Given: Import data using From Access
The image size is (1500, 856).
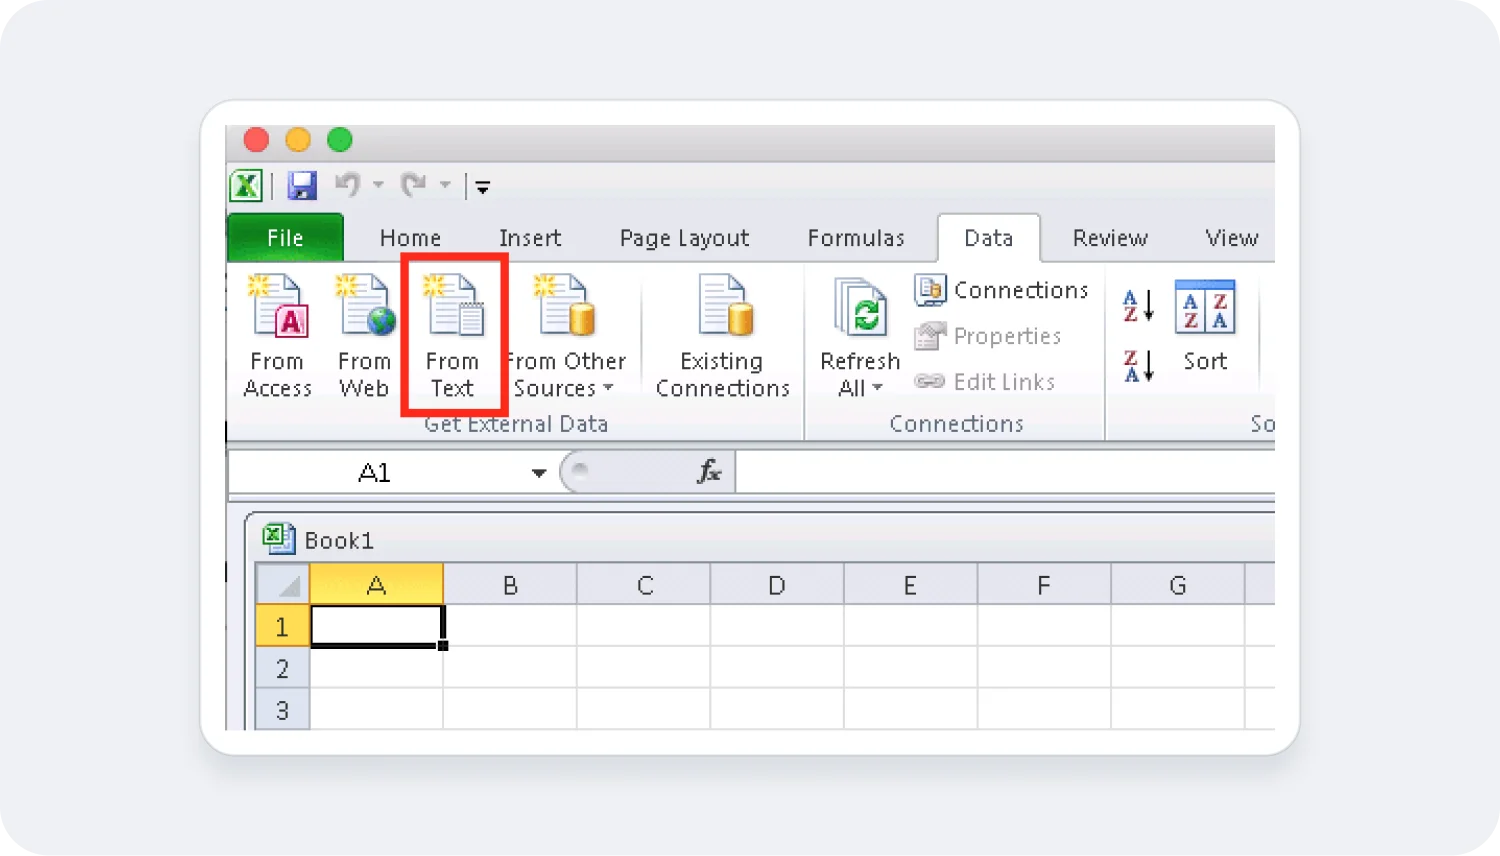Looking at the screenshot, I should coord(277,335).
